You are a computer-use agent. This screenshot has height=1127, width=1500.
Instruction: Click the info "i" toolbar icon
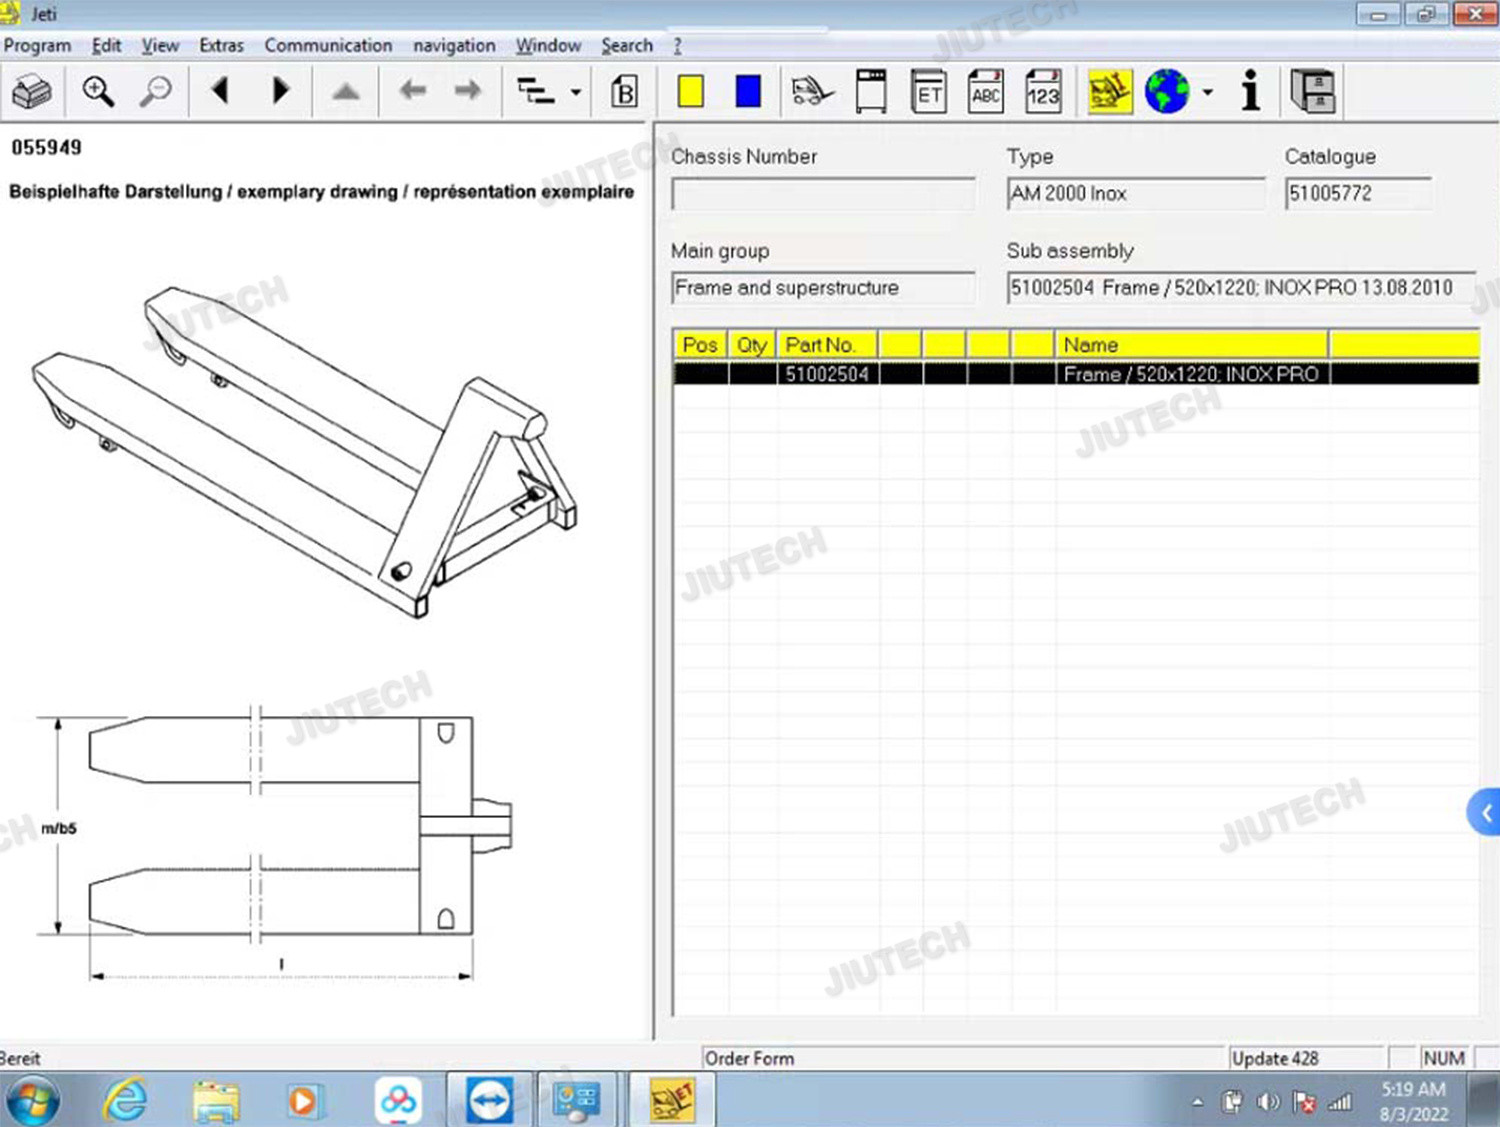1250,91
